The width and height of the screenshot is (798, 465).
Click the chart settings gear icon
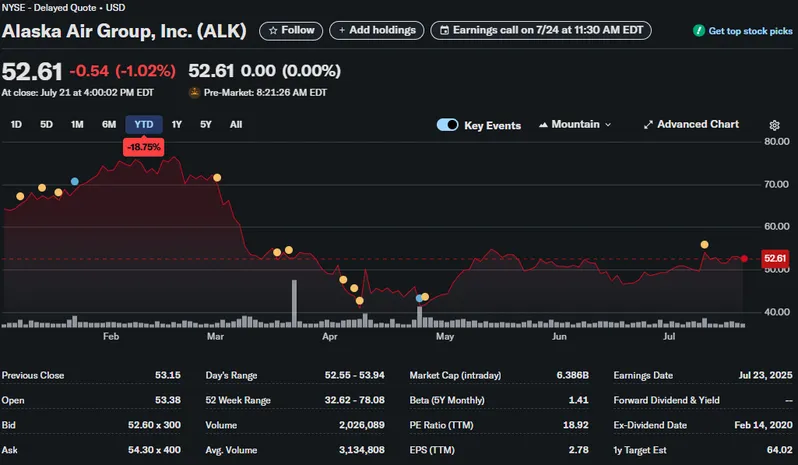tap(774, 125)
